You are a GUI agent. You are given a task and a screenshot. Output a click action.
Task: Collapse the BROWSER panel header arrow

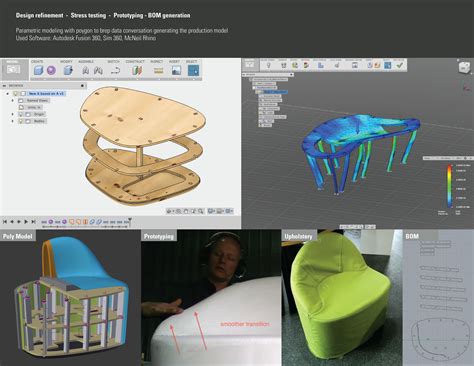click(5, 86)
